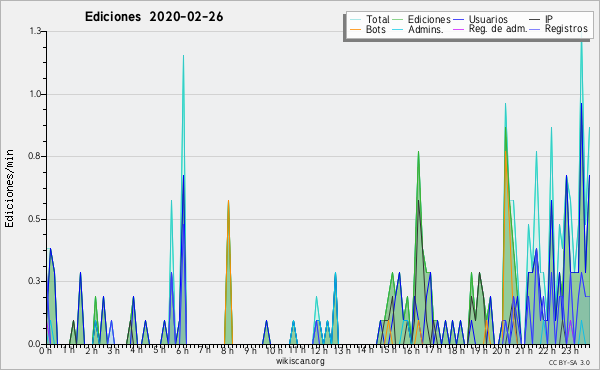Click the '4 h' x-axis tick label

136,350
